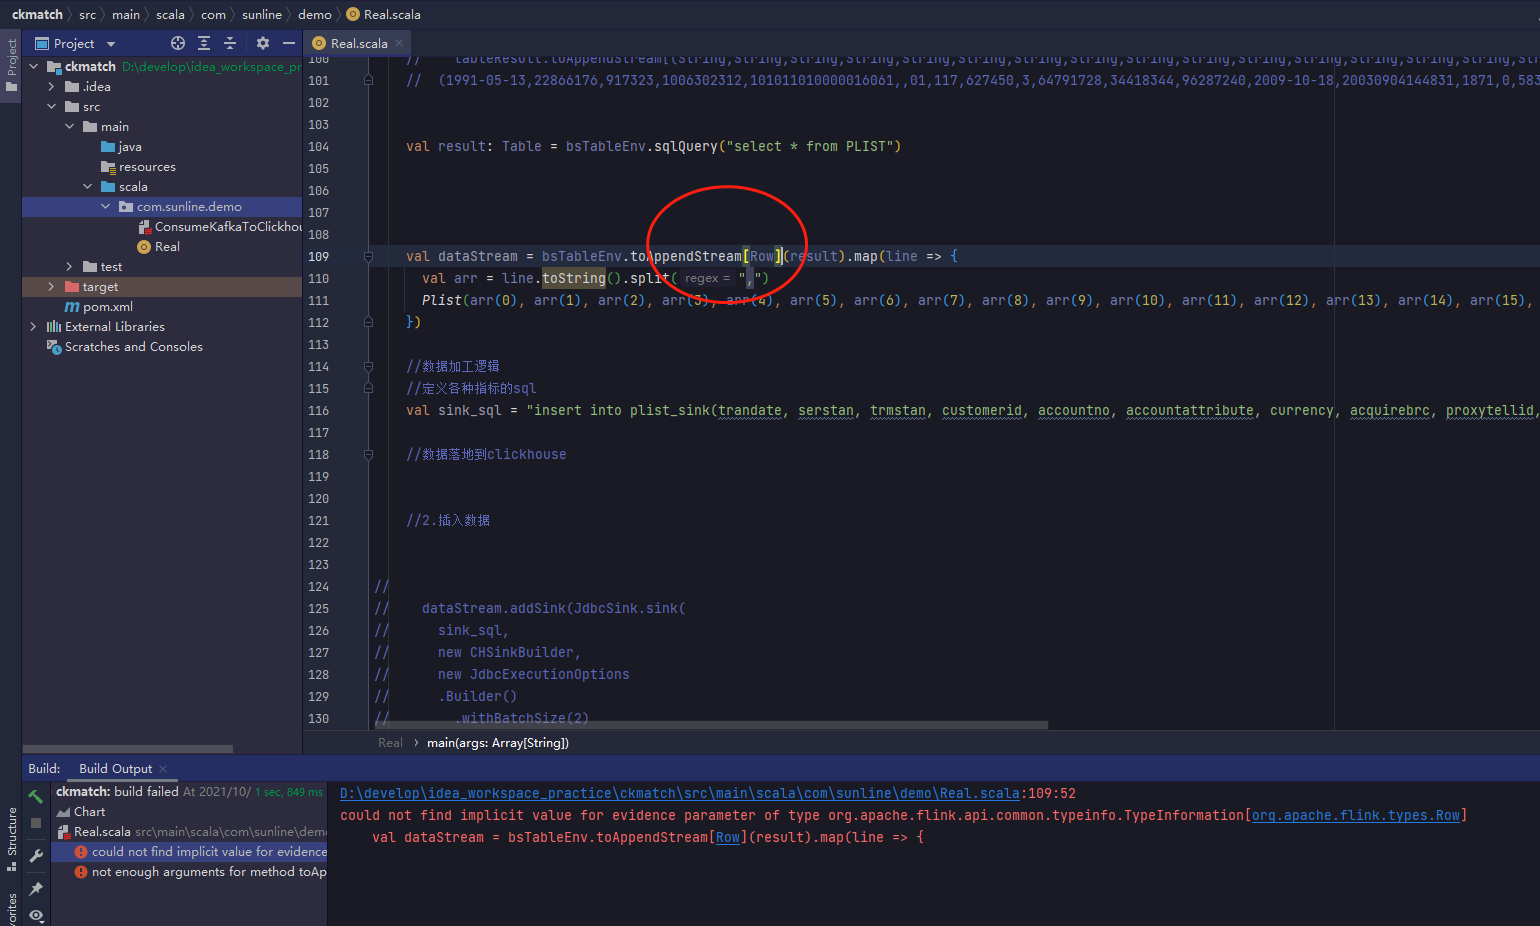
Task: Collapse the scala folder
Action: coord(88,187)
